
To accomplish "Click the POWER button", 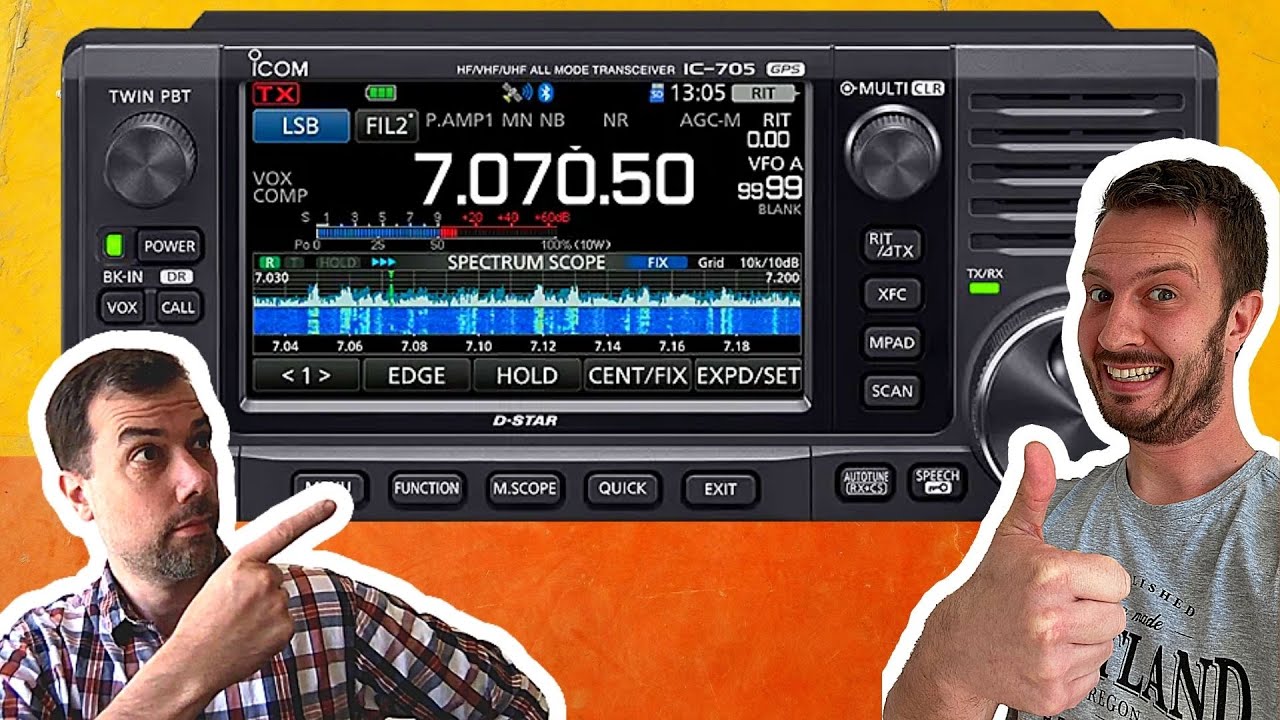I will [169, 246].
